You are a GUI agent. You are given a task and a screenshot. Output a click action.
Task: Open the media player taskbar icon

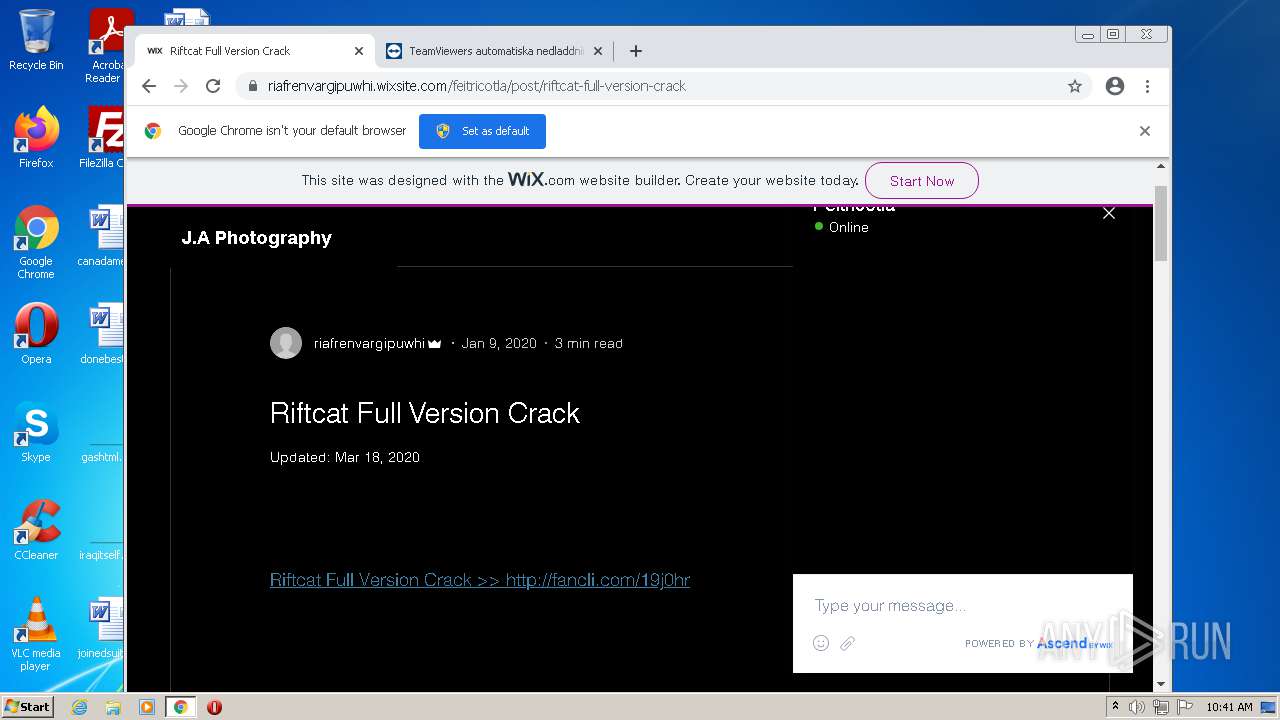click(x=147, y=707)
